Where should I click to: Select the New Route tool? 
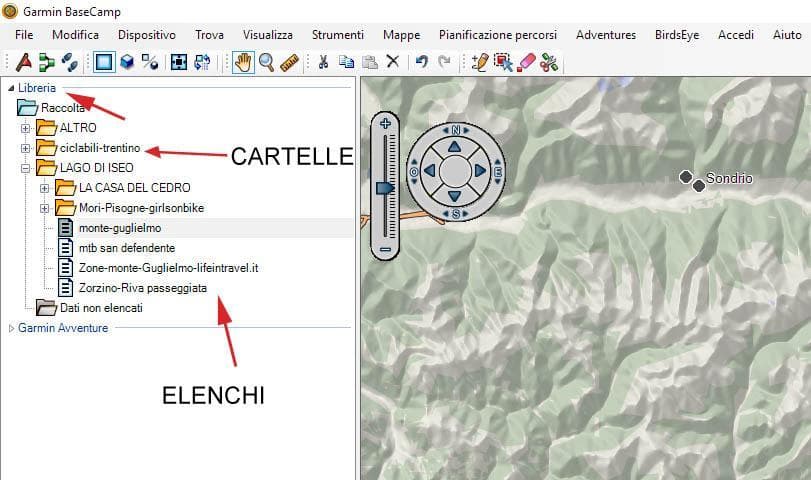coord(47,63)
